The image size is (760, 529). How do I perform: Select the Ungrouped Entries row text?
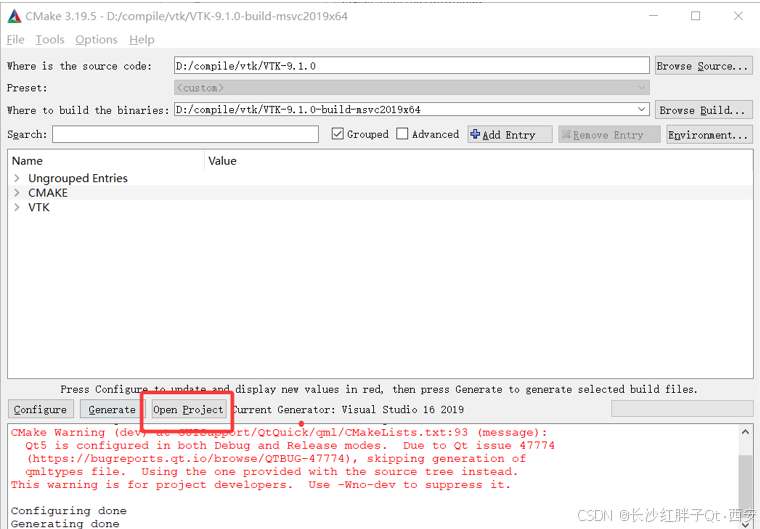[78, 178]
